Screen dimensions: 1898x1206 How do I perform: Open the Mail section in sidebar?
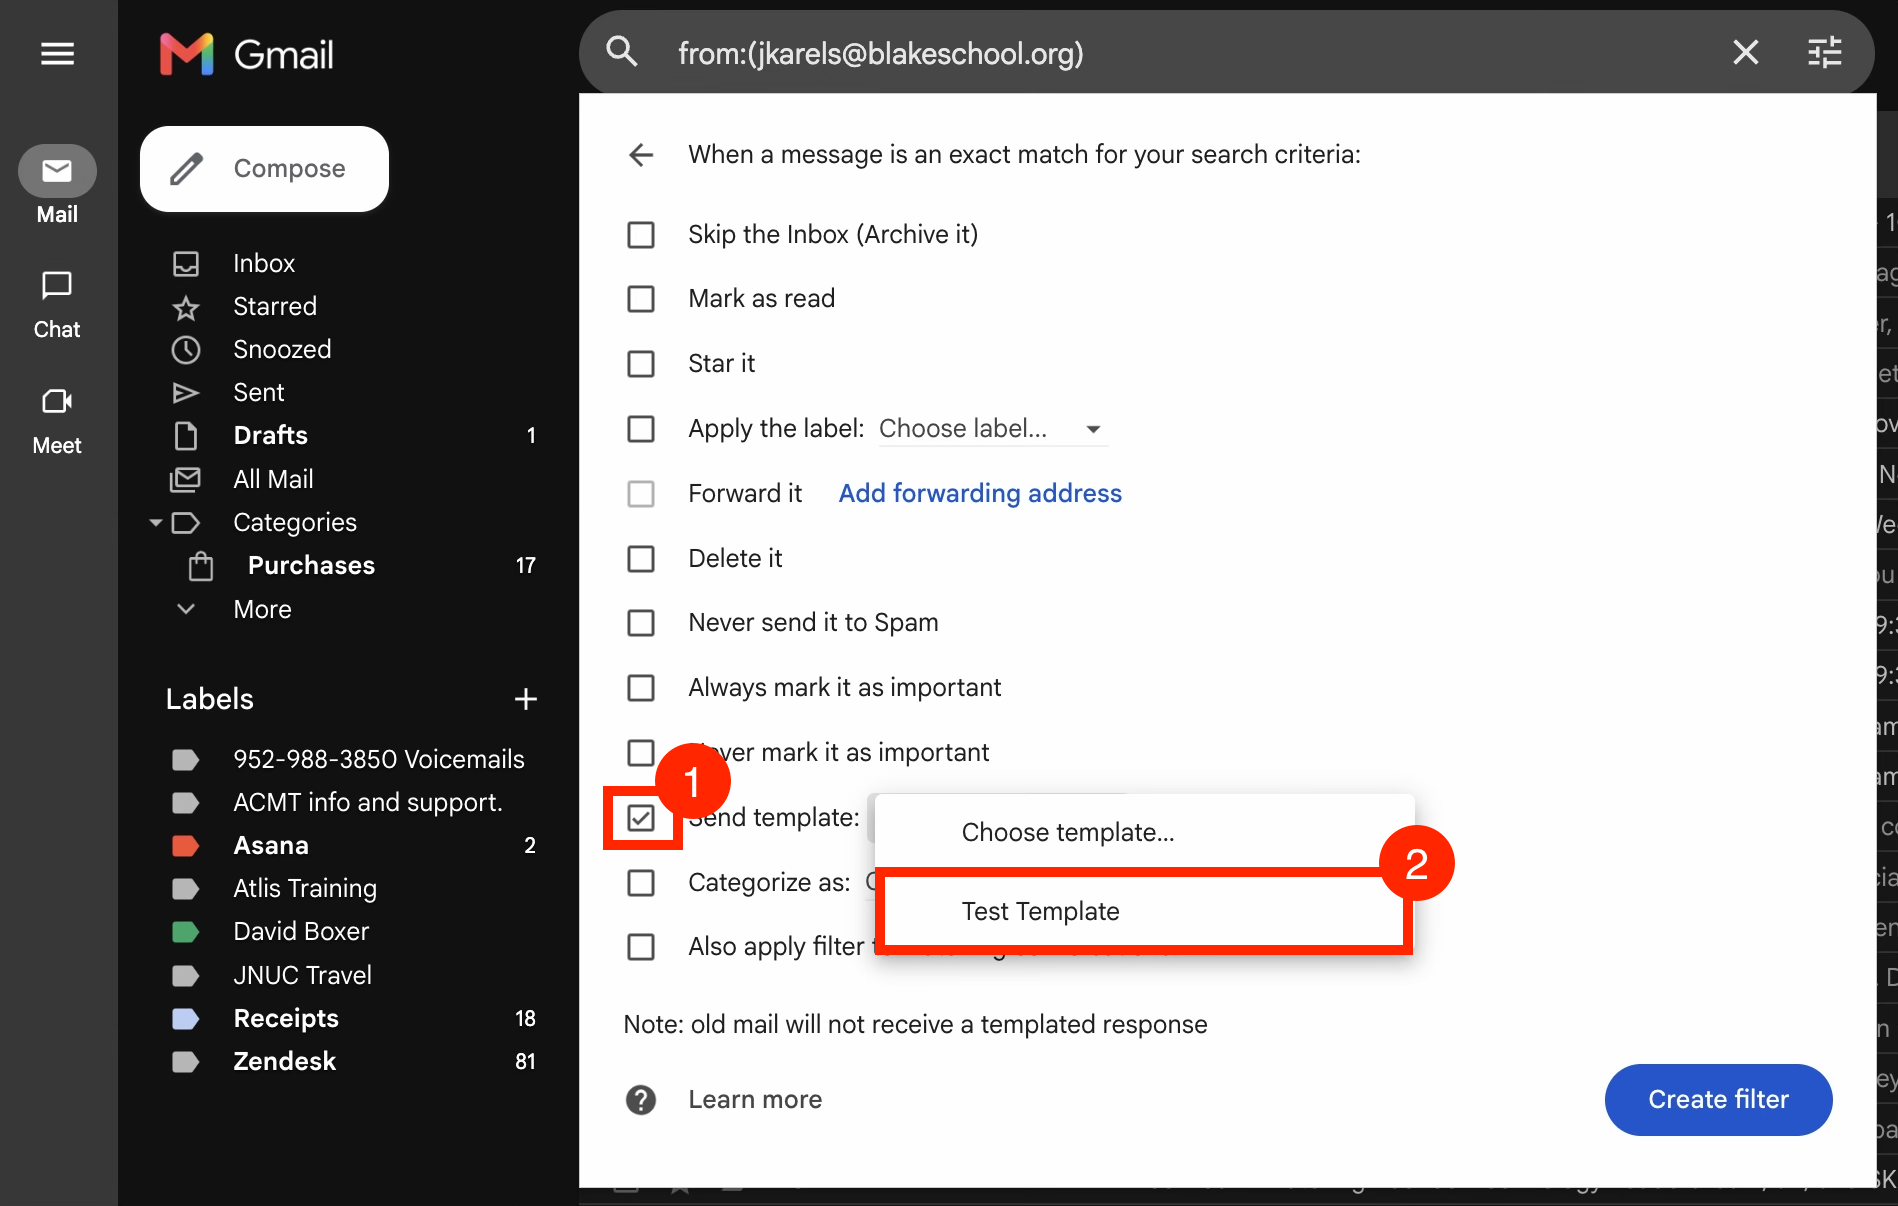pyautogui.click(x=57, y=186)
